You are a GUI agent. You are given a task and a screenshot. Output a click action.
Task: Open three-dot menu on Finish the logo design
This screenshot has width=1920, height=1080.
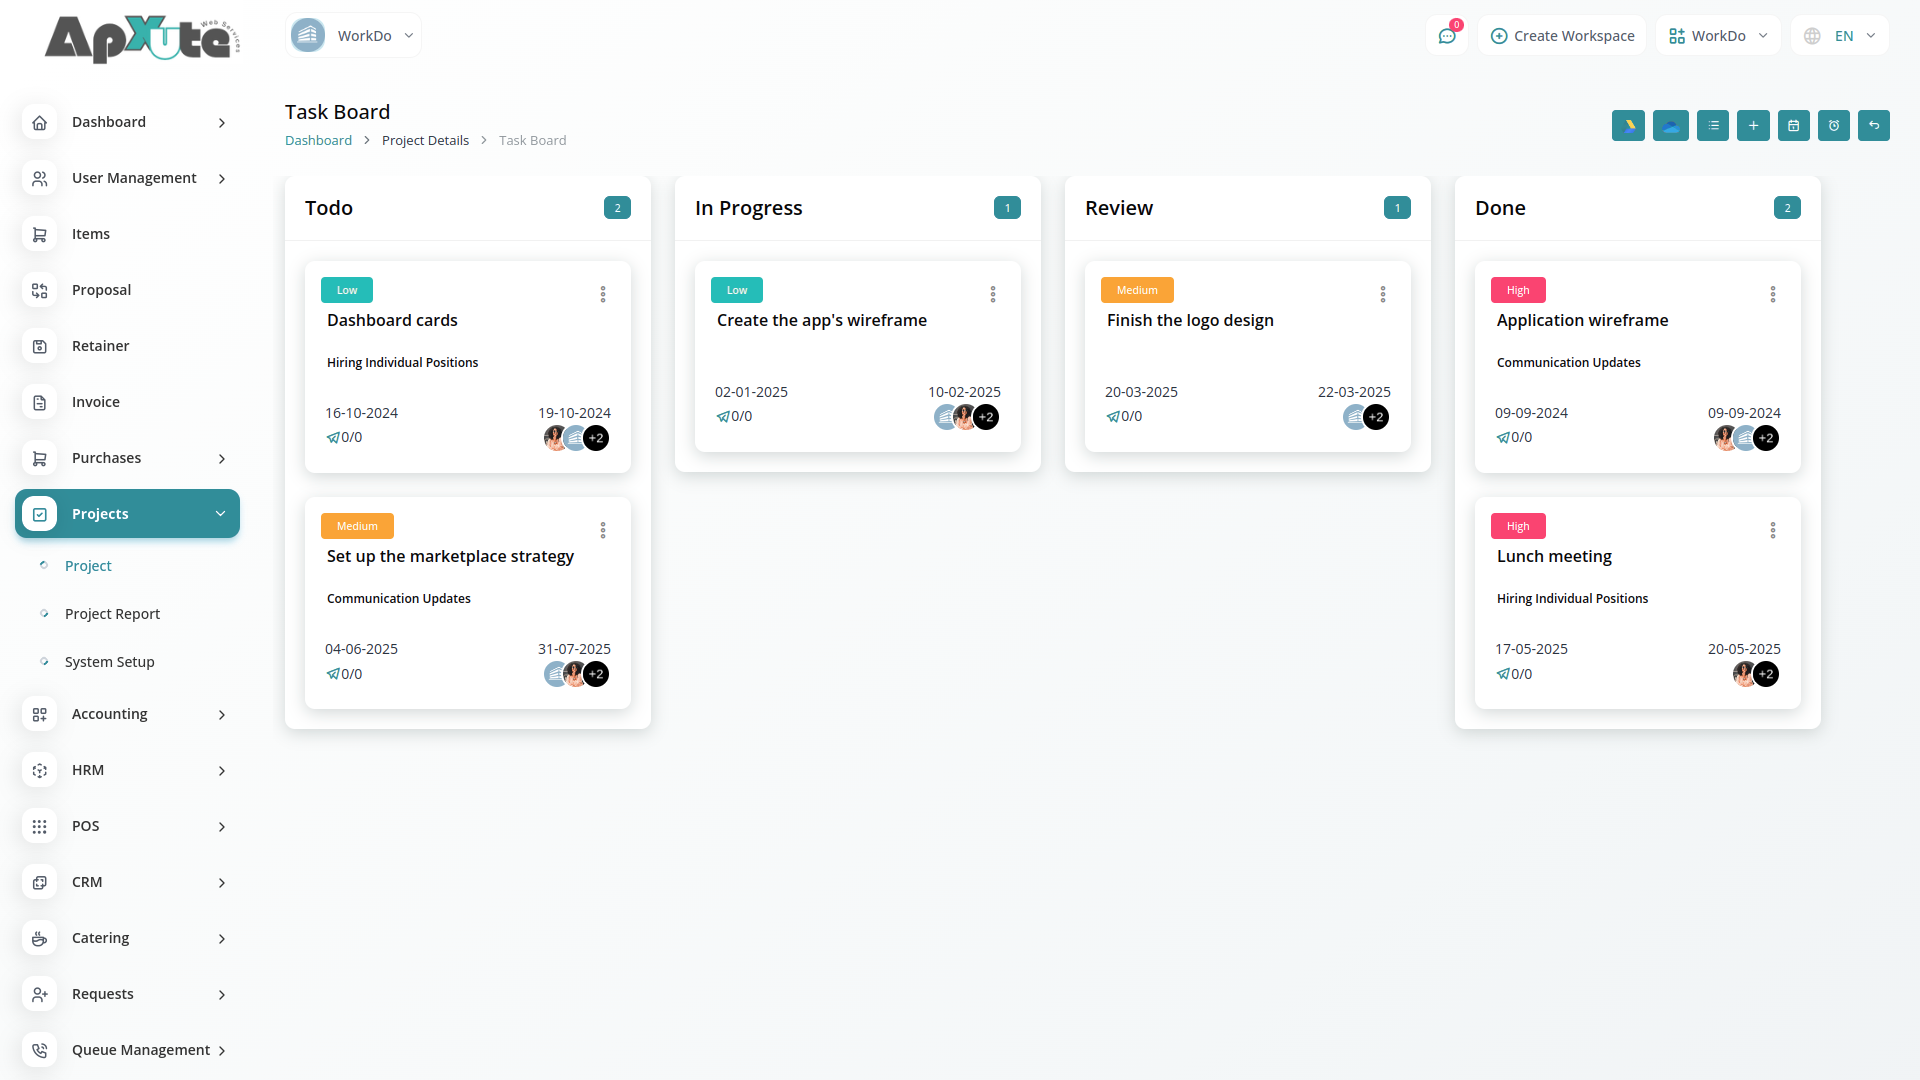pos(1383,294)
